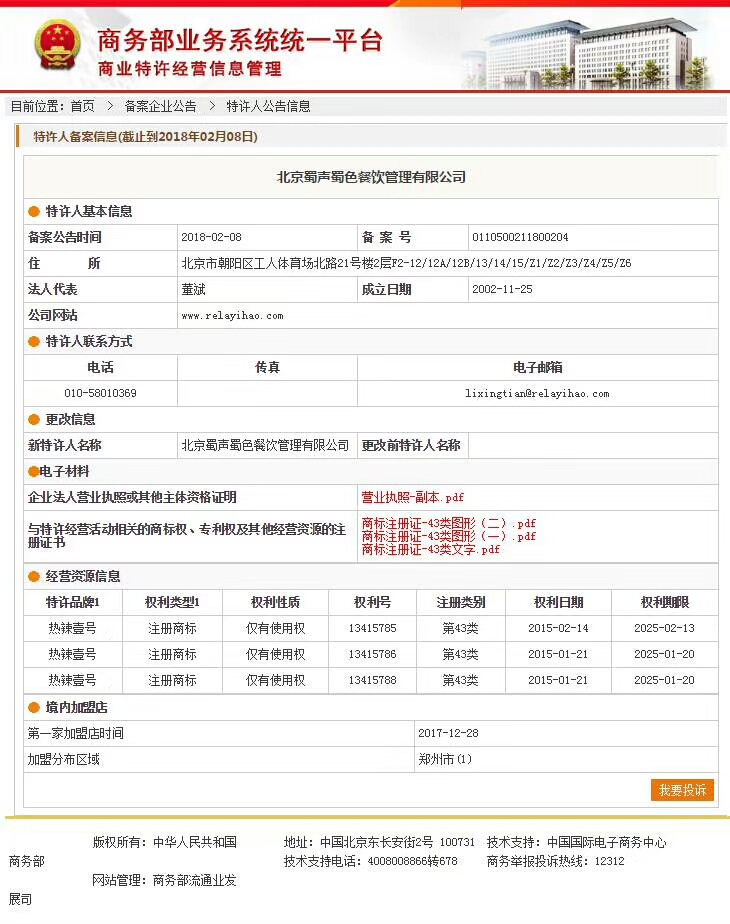Select the filing number 0110500211800204

pos(520,237)
